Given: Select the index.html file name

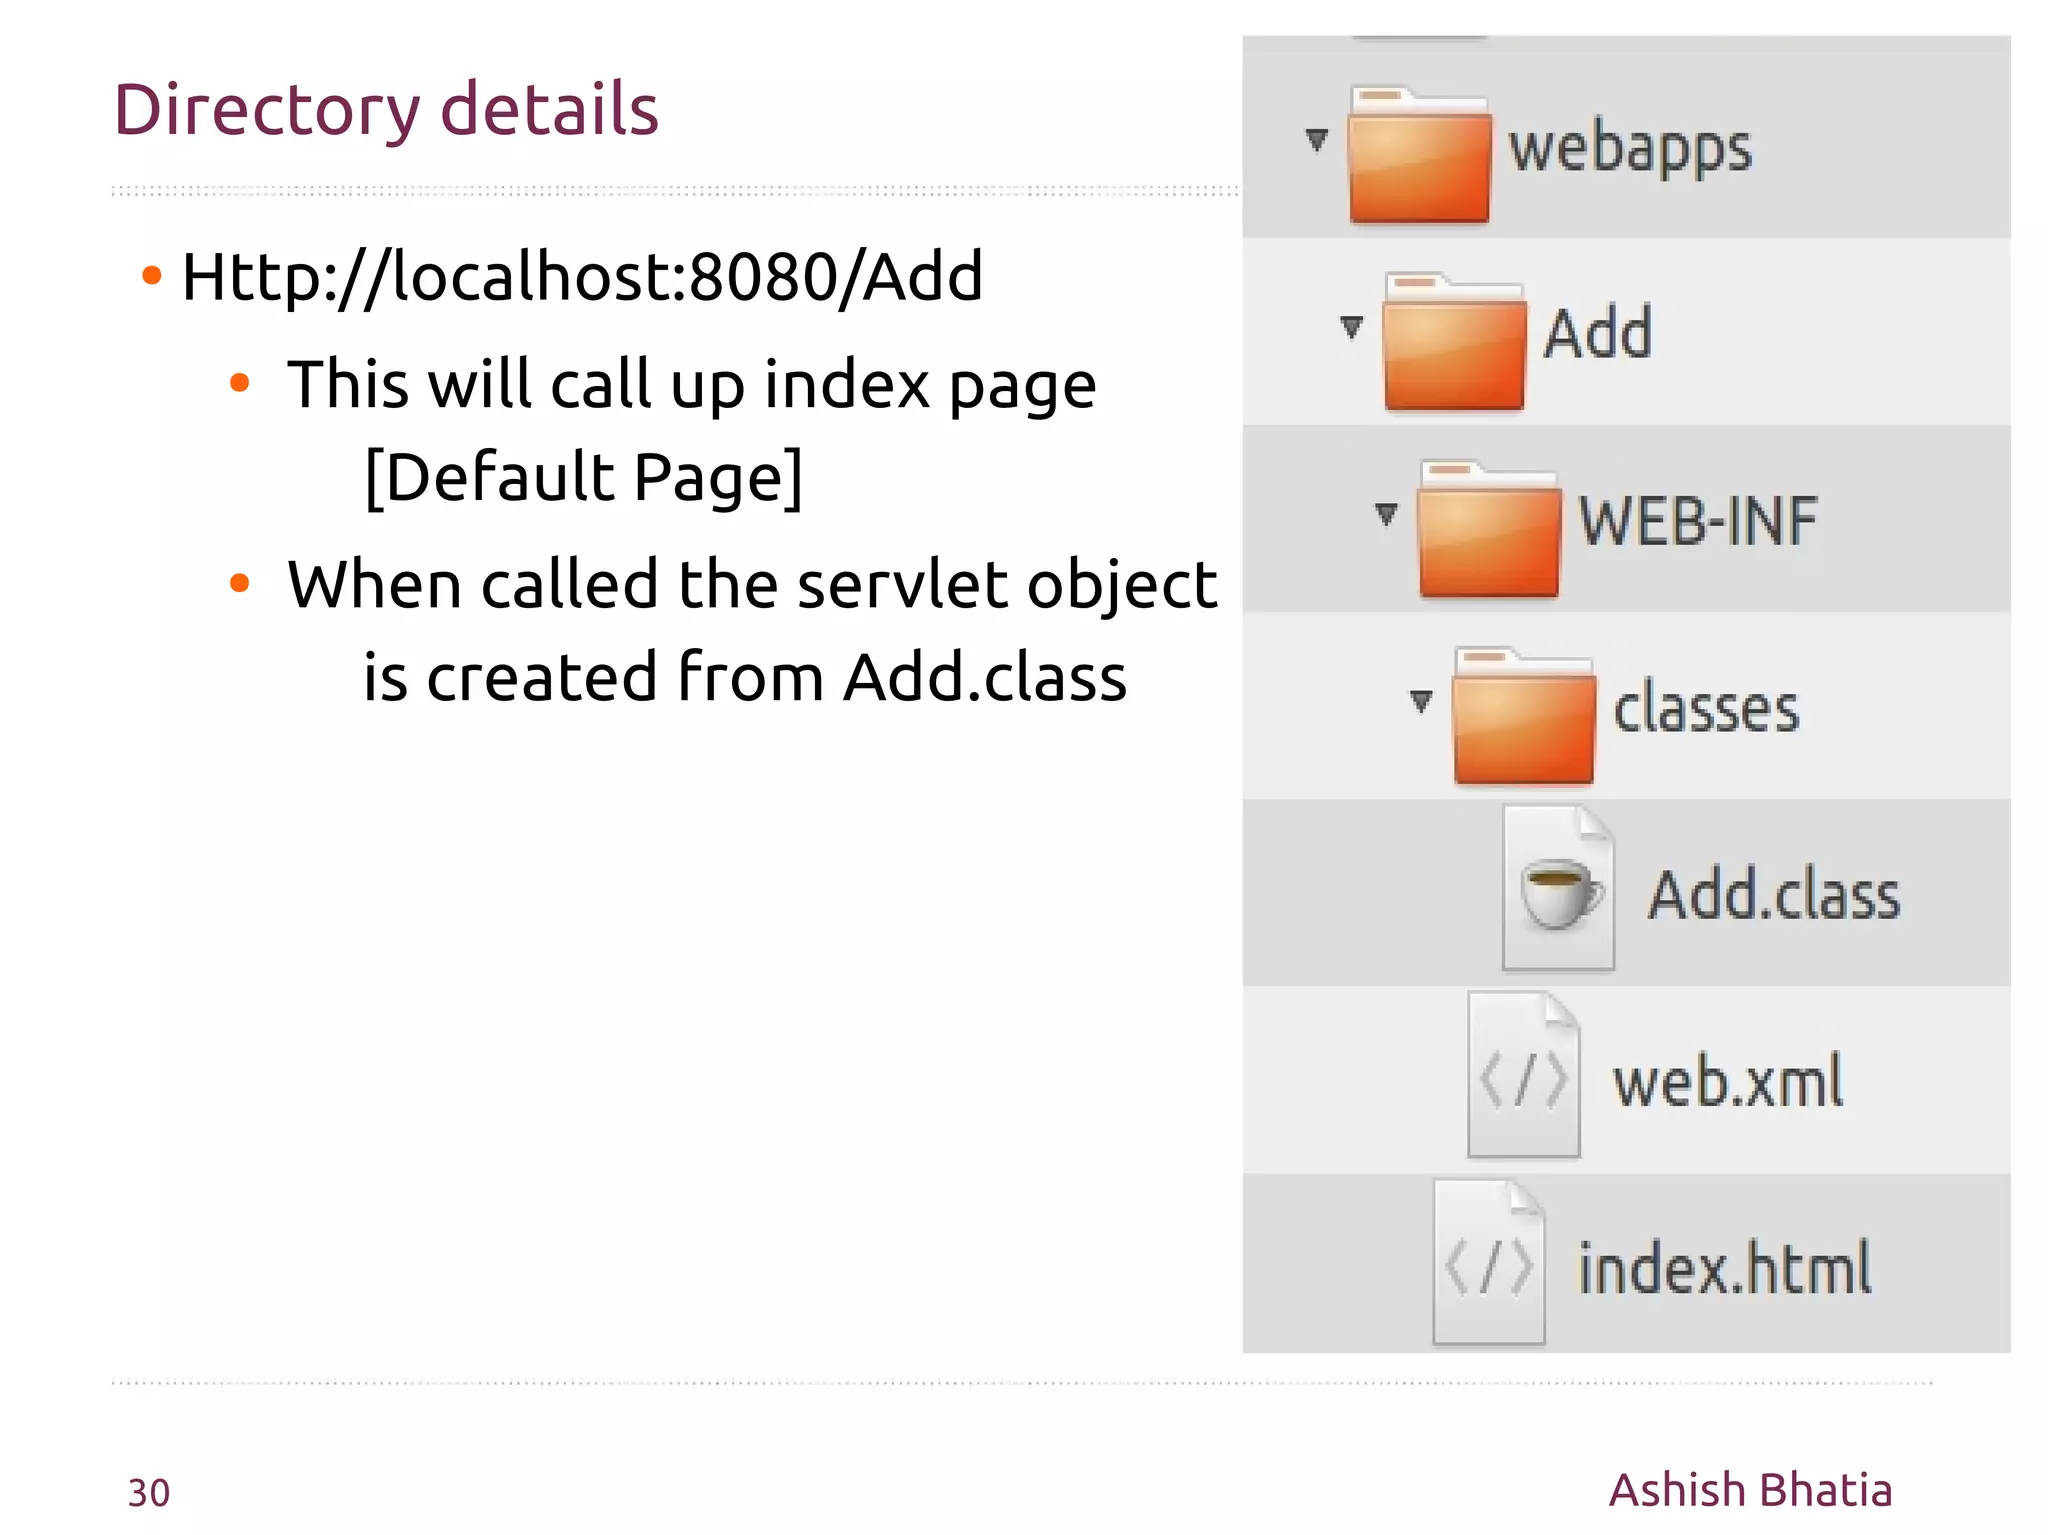Looking at the screenshot, I should (x=1724, y=1268).
